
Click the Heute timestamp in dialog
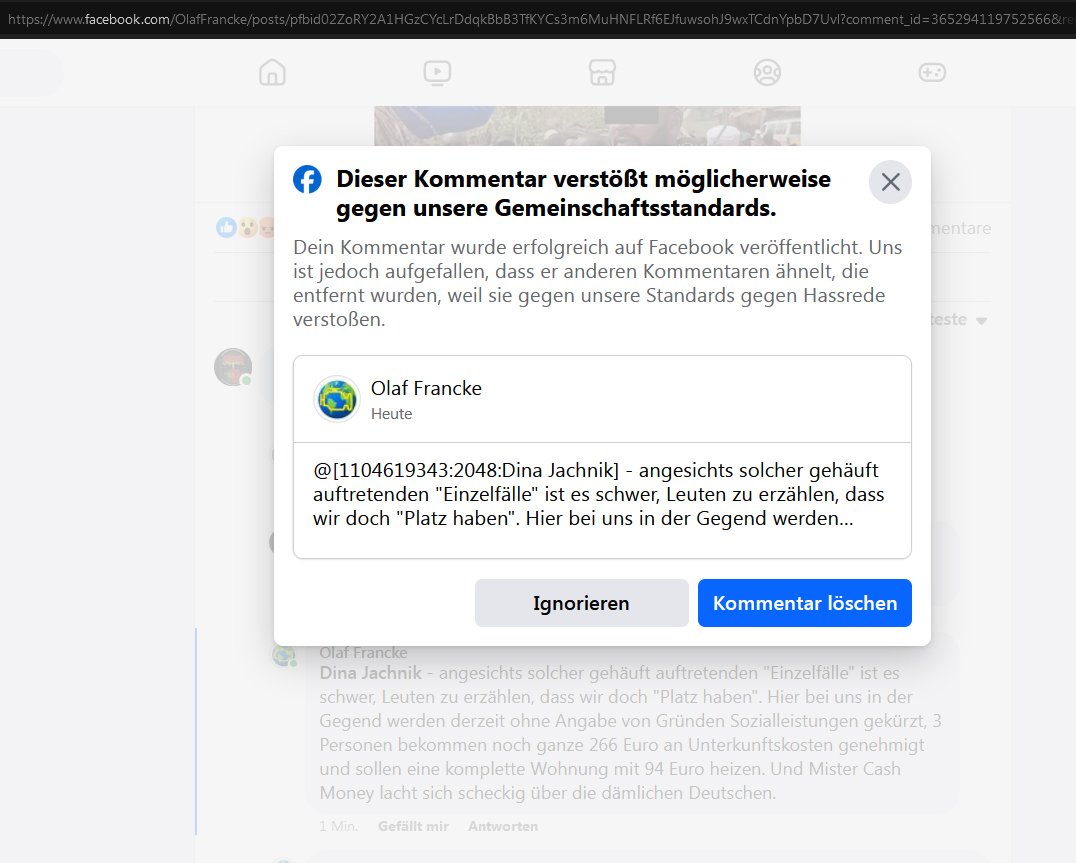click(392, 414)
